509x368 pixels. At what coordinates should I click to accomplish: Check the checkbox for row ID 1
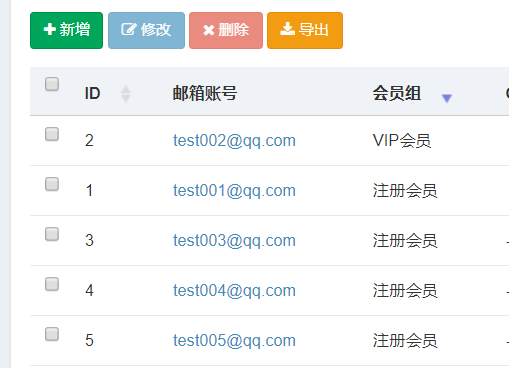coord(52,184)
